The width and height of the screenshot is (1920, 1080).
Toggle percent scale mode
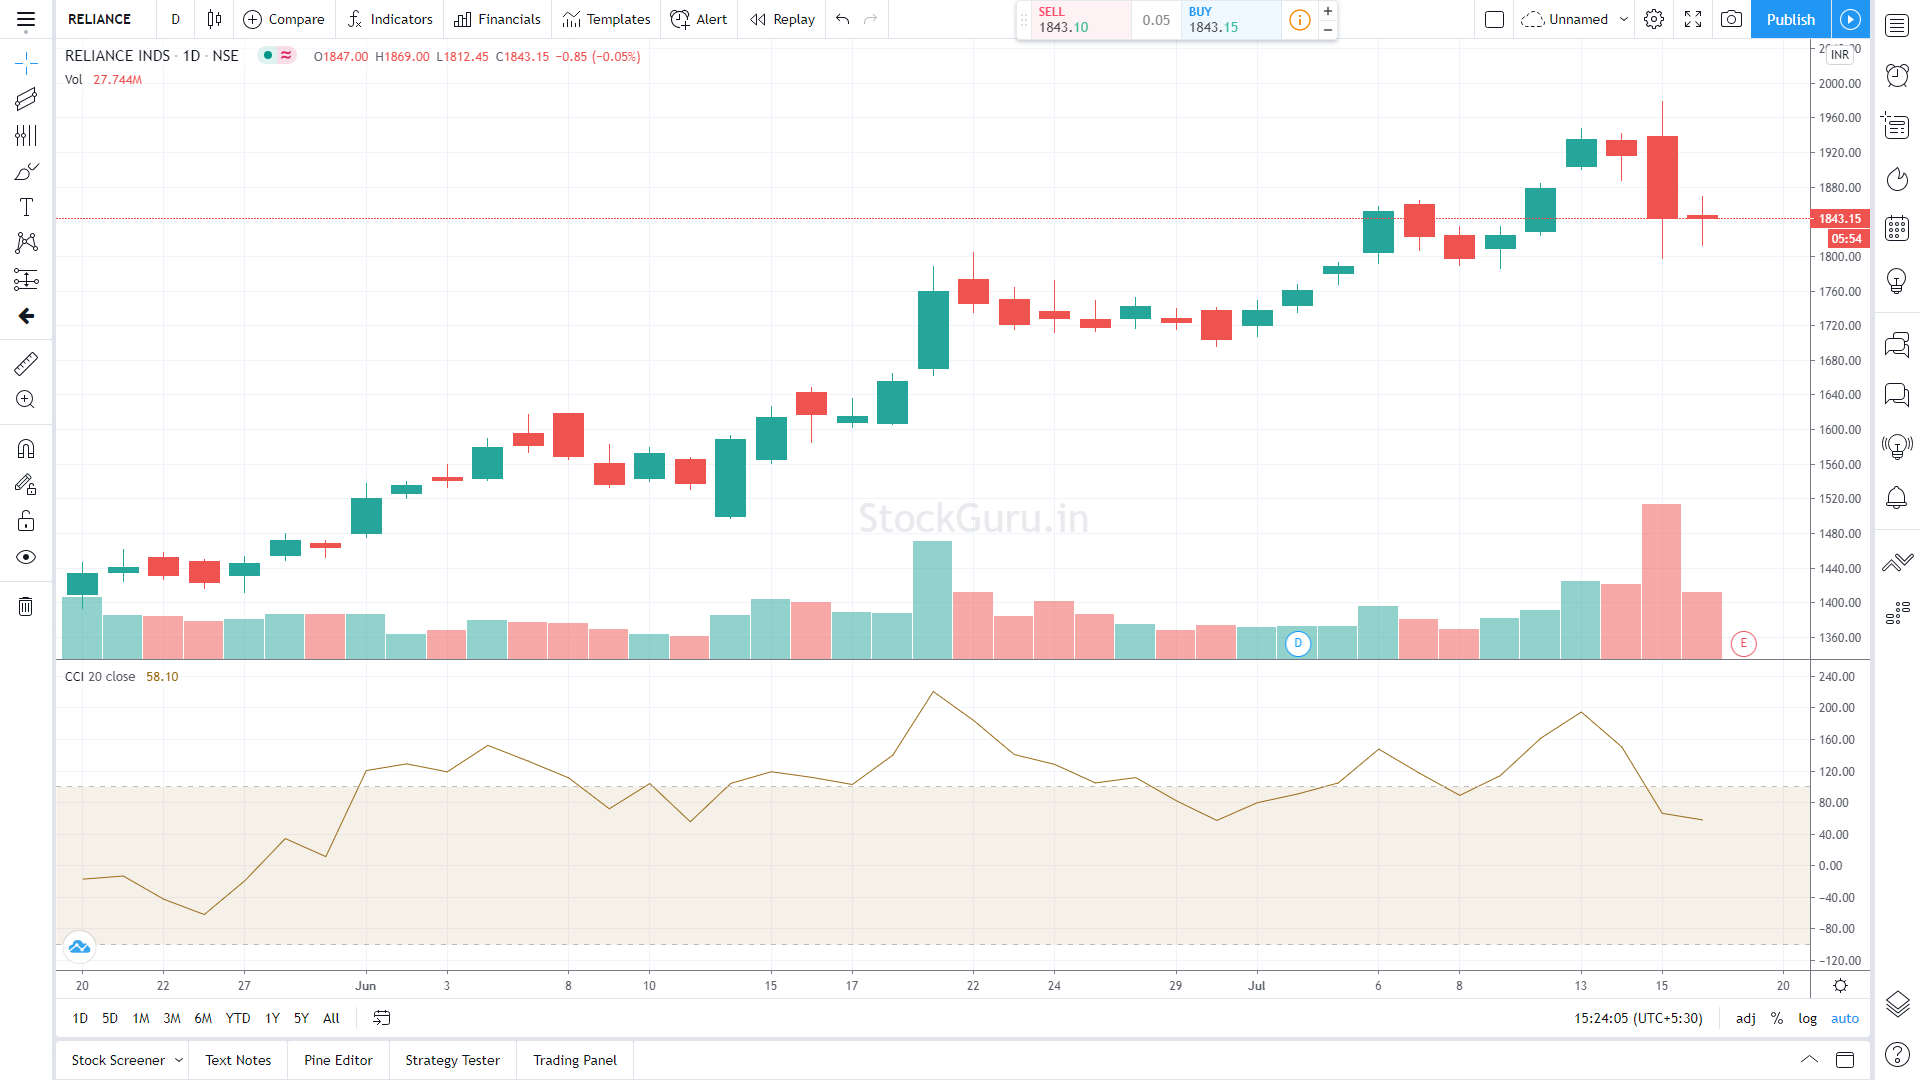1777,1018
